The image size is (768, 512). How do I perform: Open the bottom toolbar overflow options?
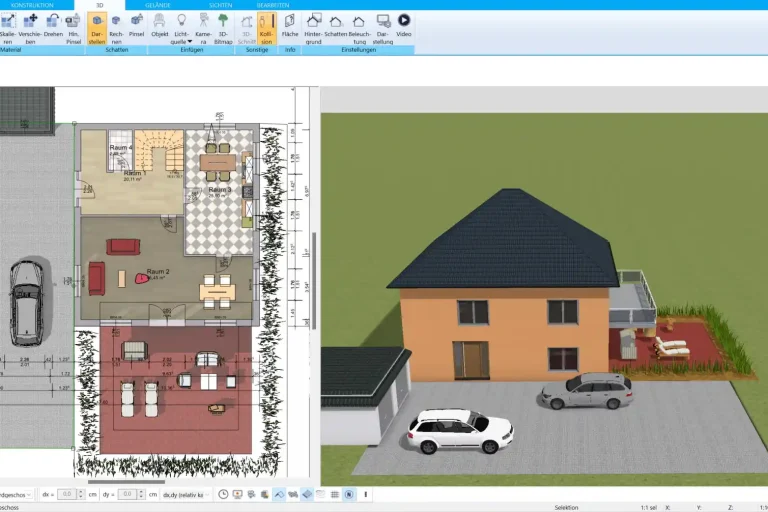365,494
